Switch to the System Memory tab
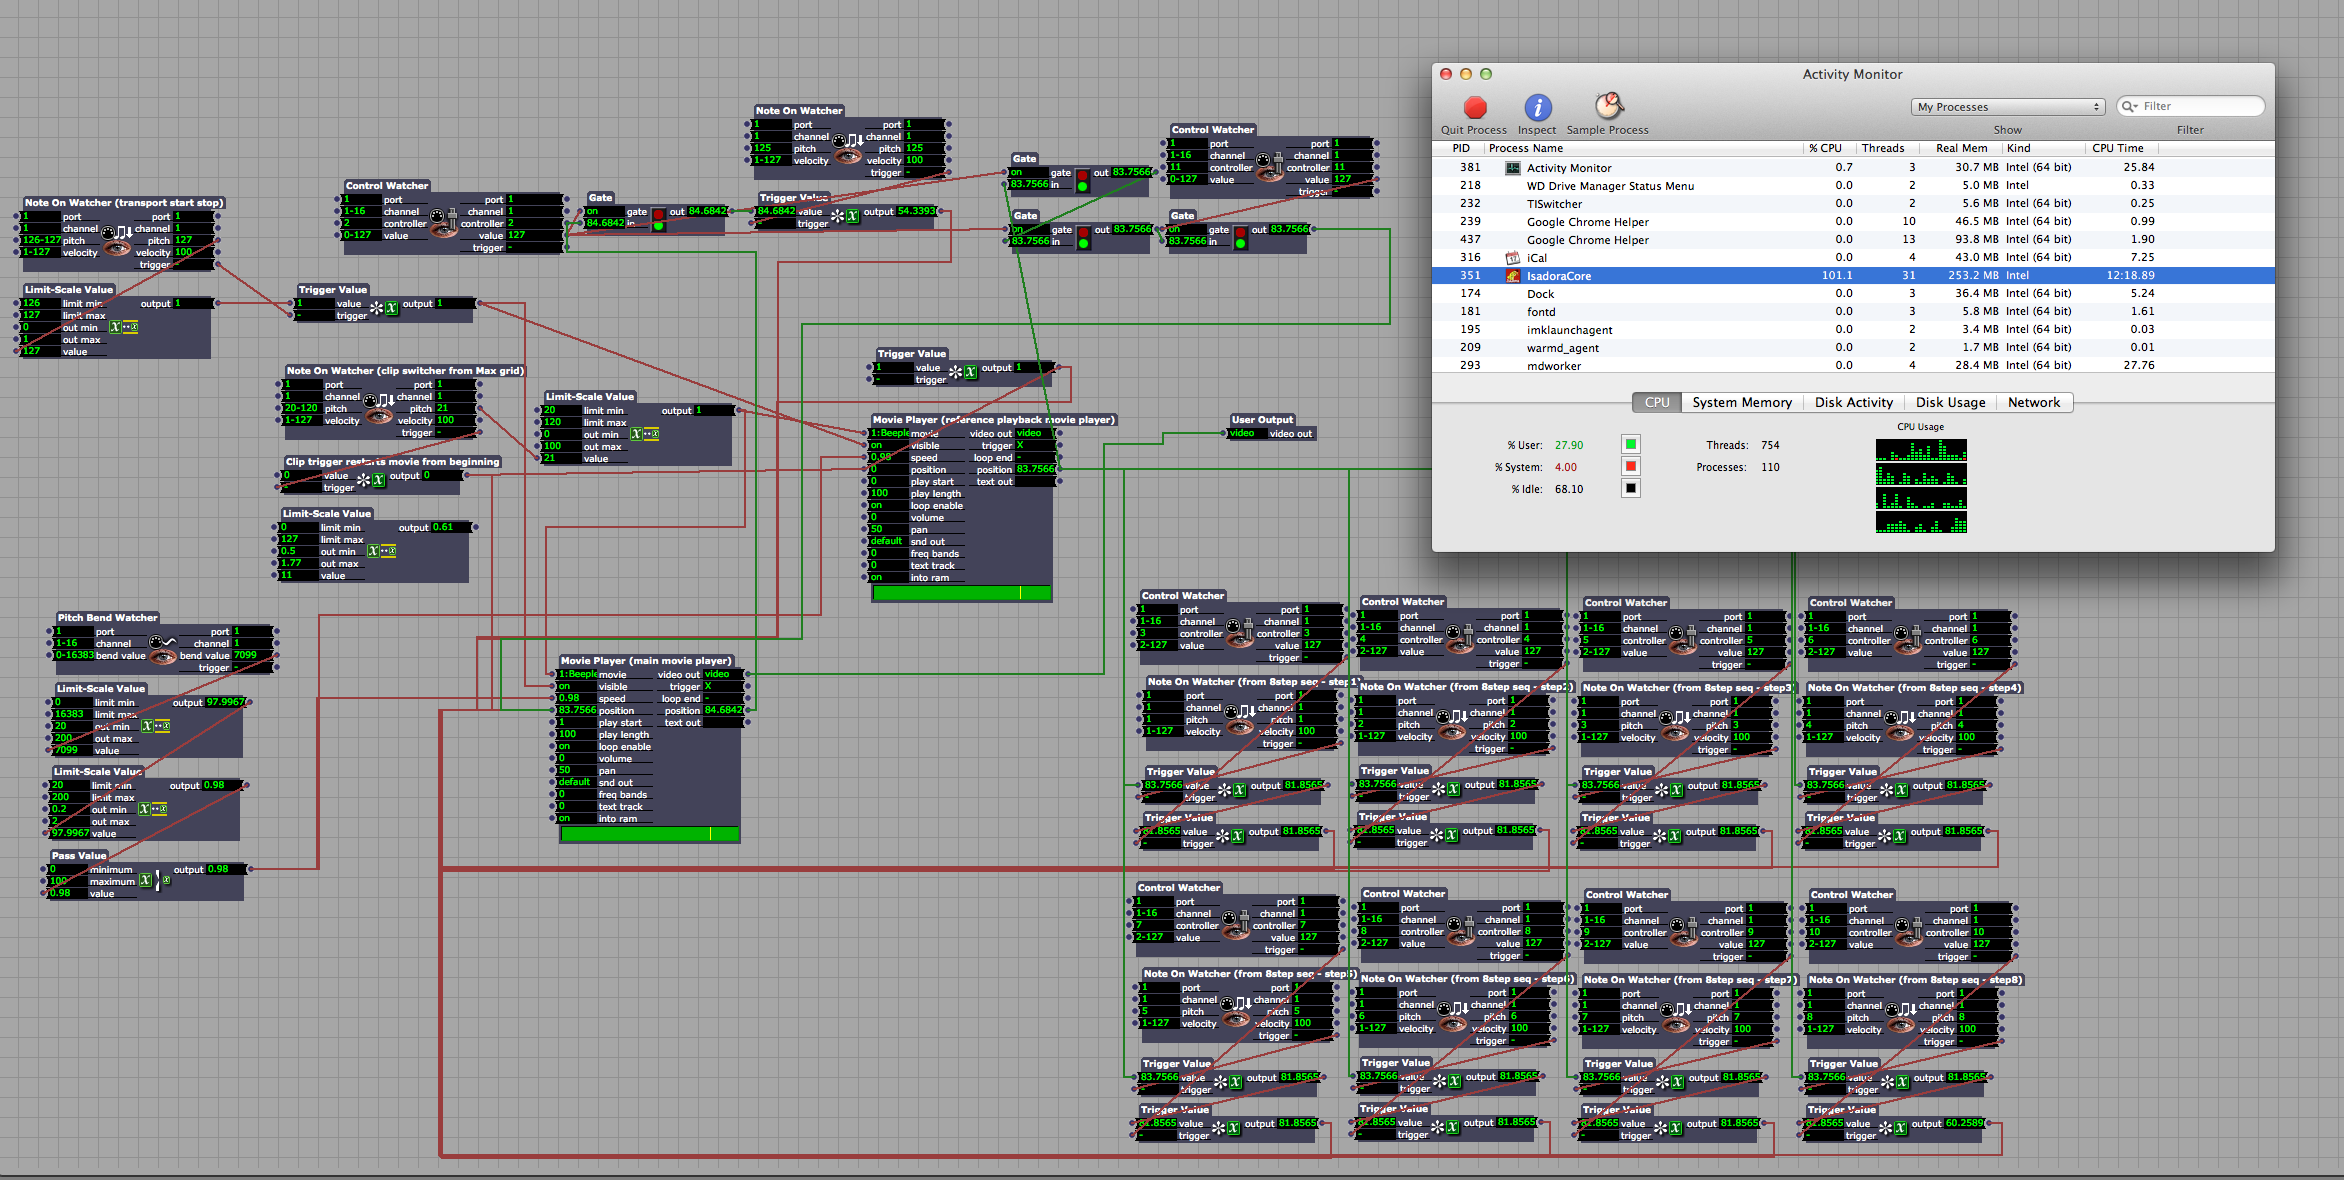2344x1180 pixels. (1742, 402)
